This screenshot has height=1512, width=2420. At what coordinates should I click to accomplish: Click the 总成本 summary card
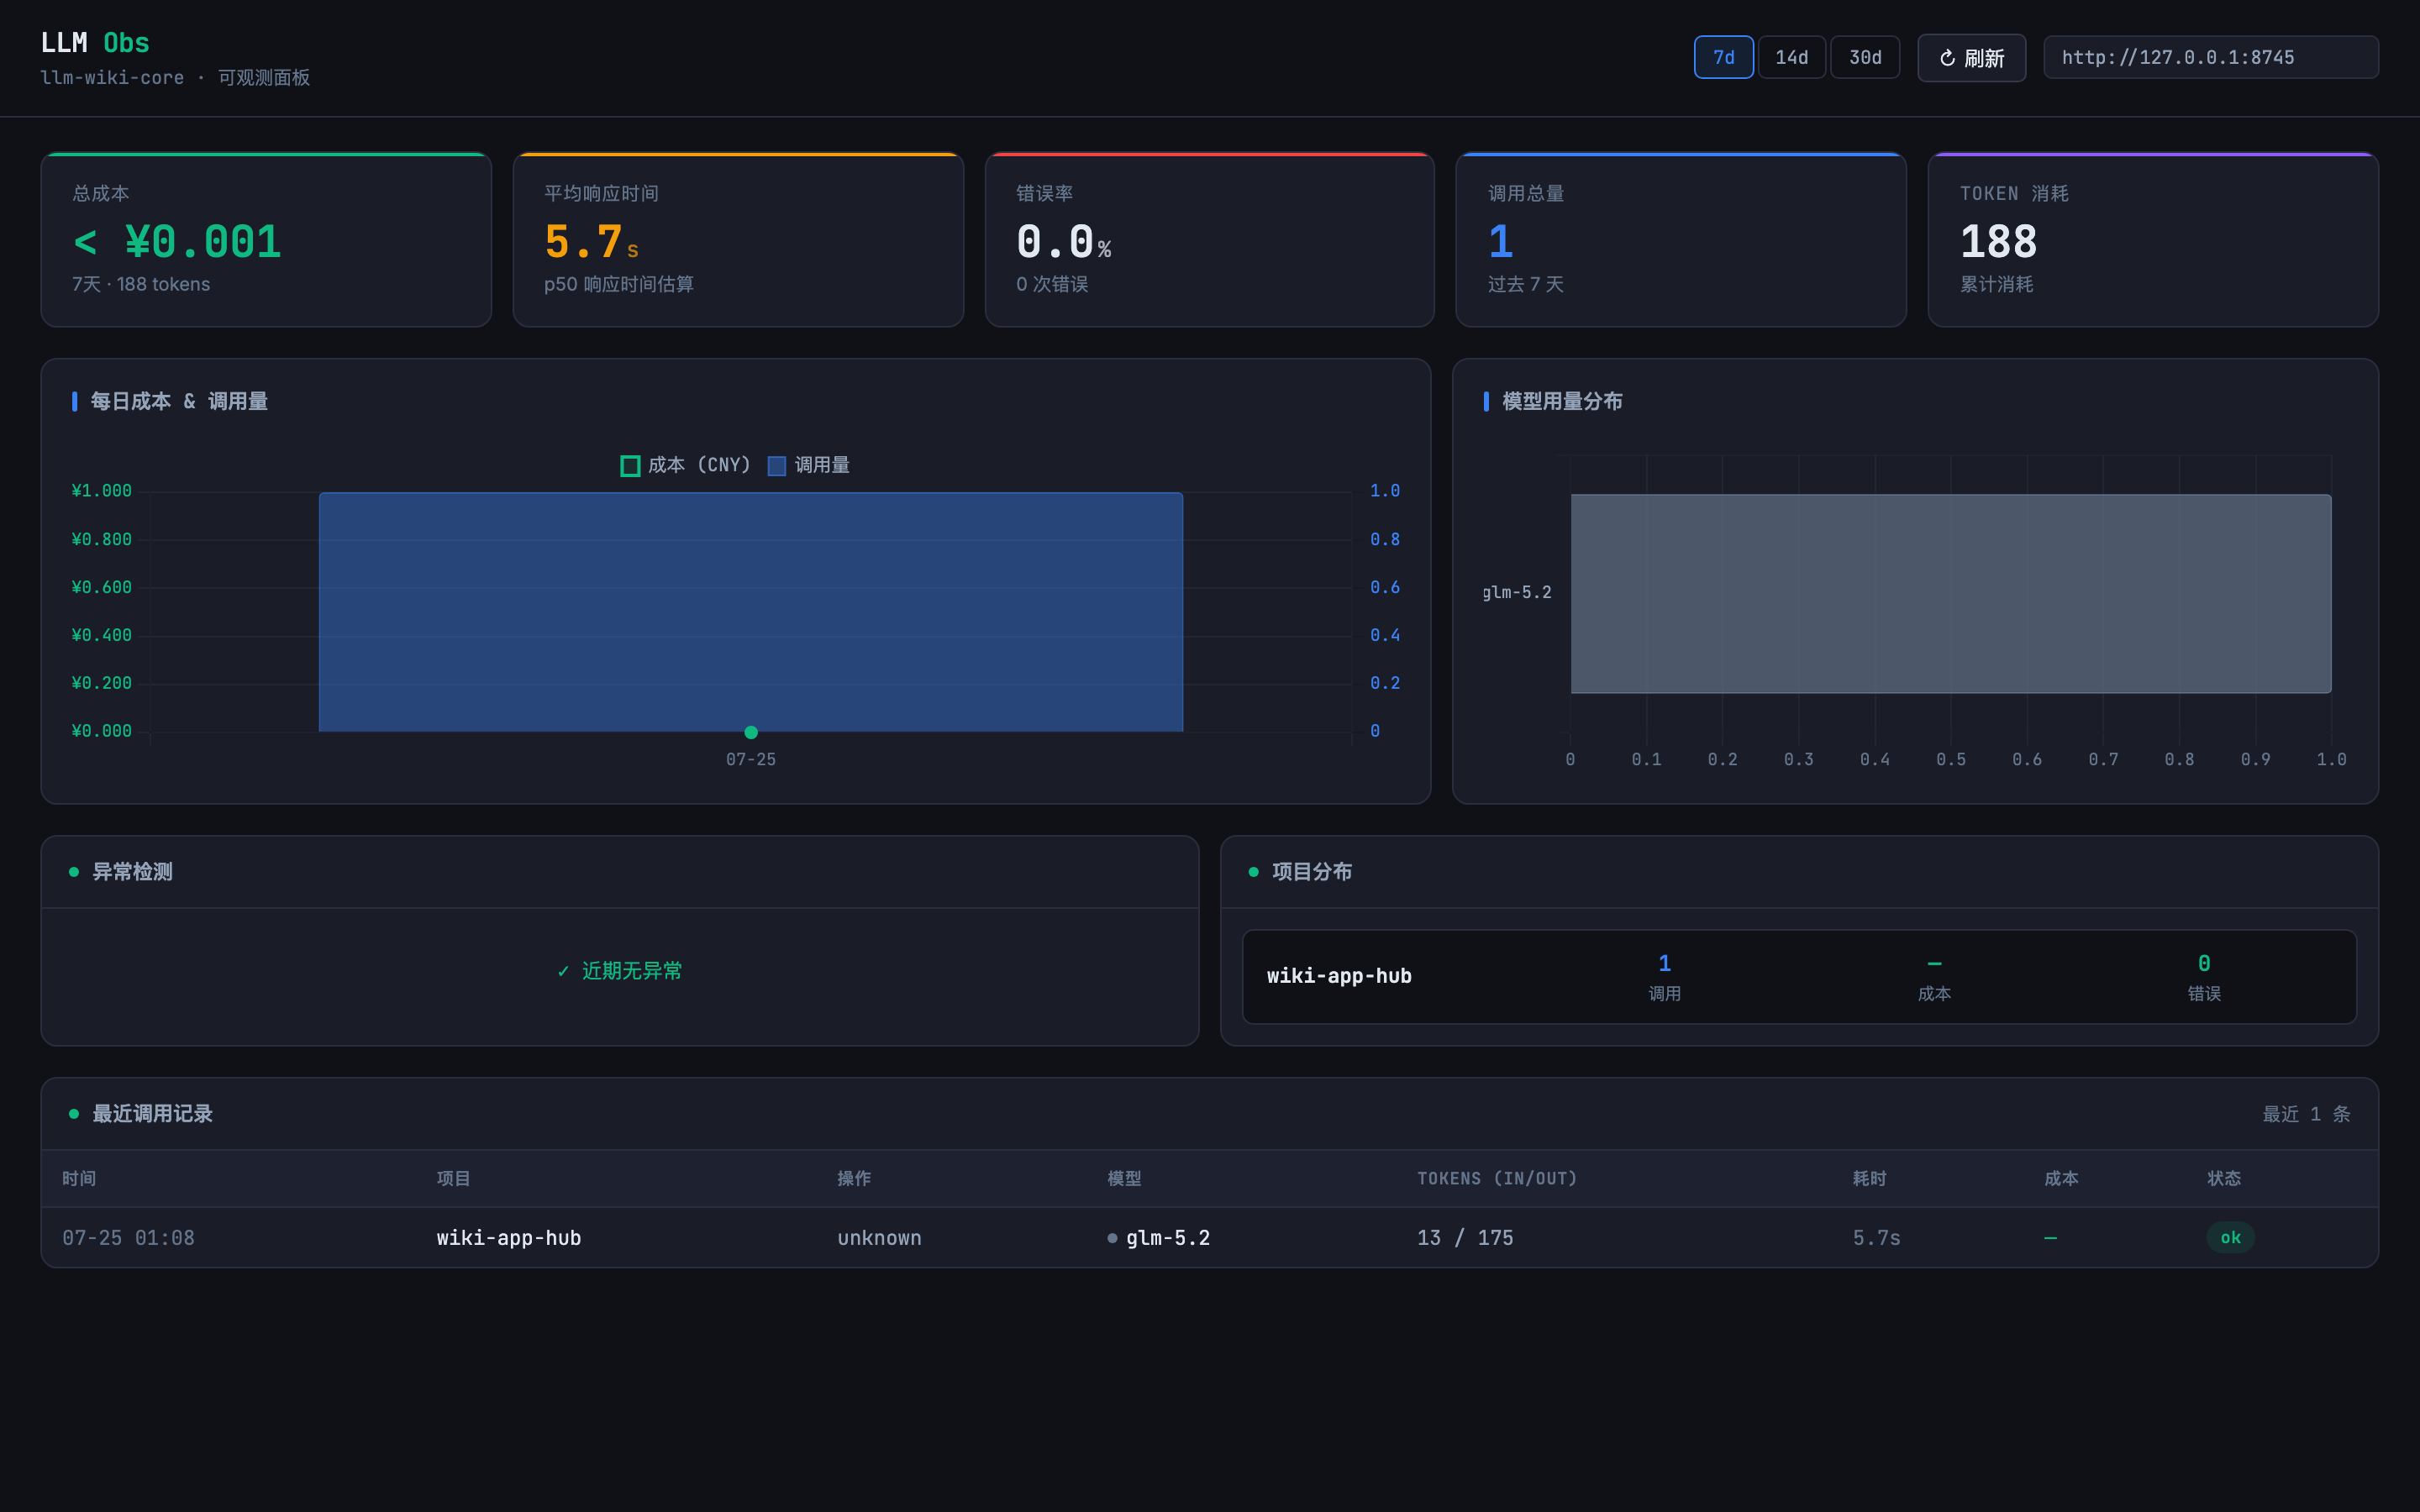click(266, 240)
